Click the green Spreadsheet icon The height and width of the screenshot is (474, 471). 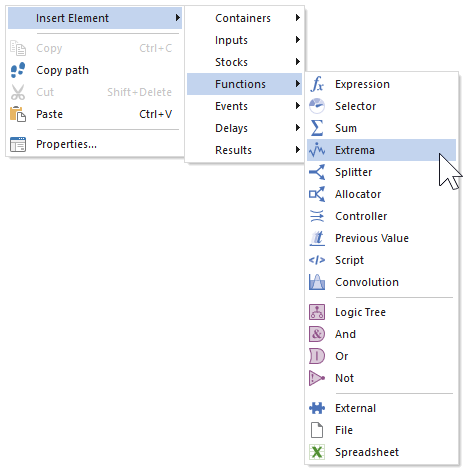click(317, 452)
